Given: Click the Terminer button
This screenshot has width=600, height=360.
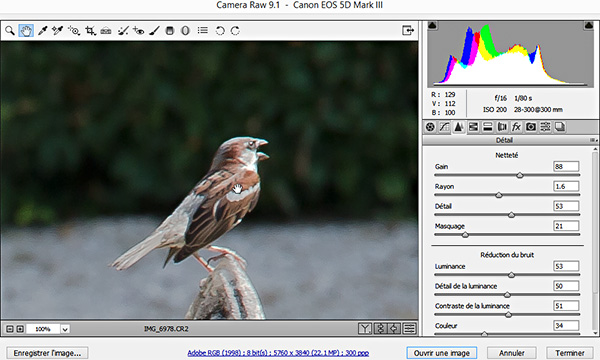Looking at the screenshot, I should click(x=570, y=353).
